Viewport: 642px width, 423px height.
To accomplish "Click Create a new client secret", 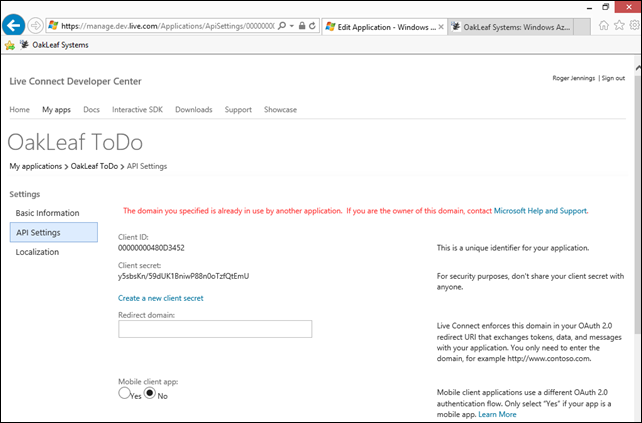I will tap(160, 298).
